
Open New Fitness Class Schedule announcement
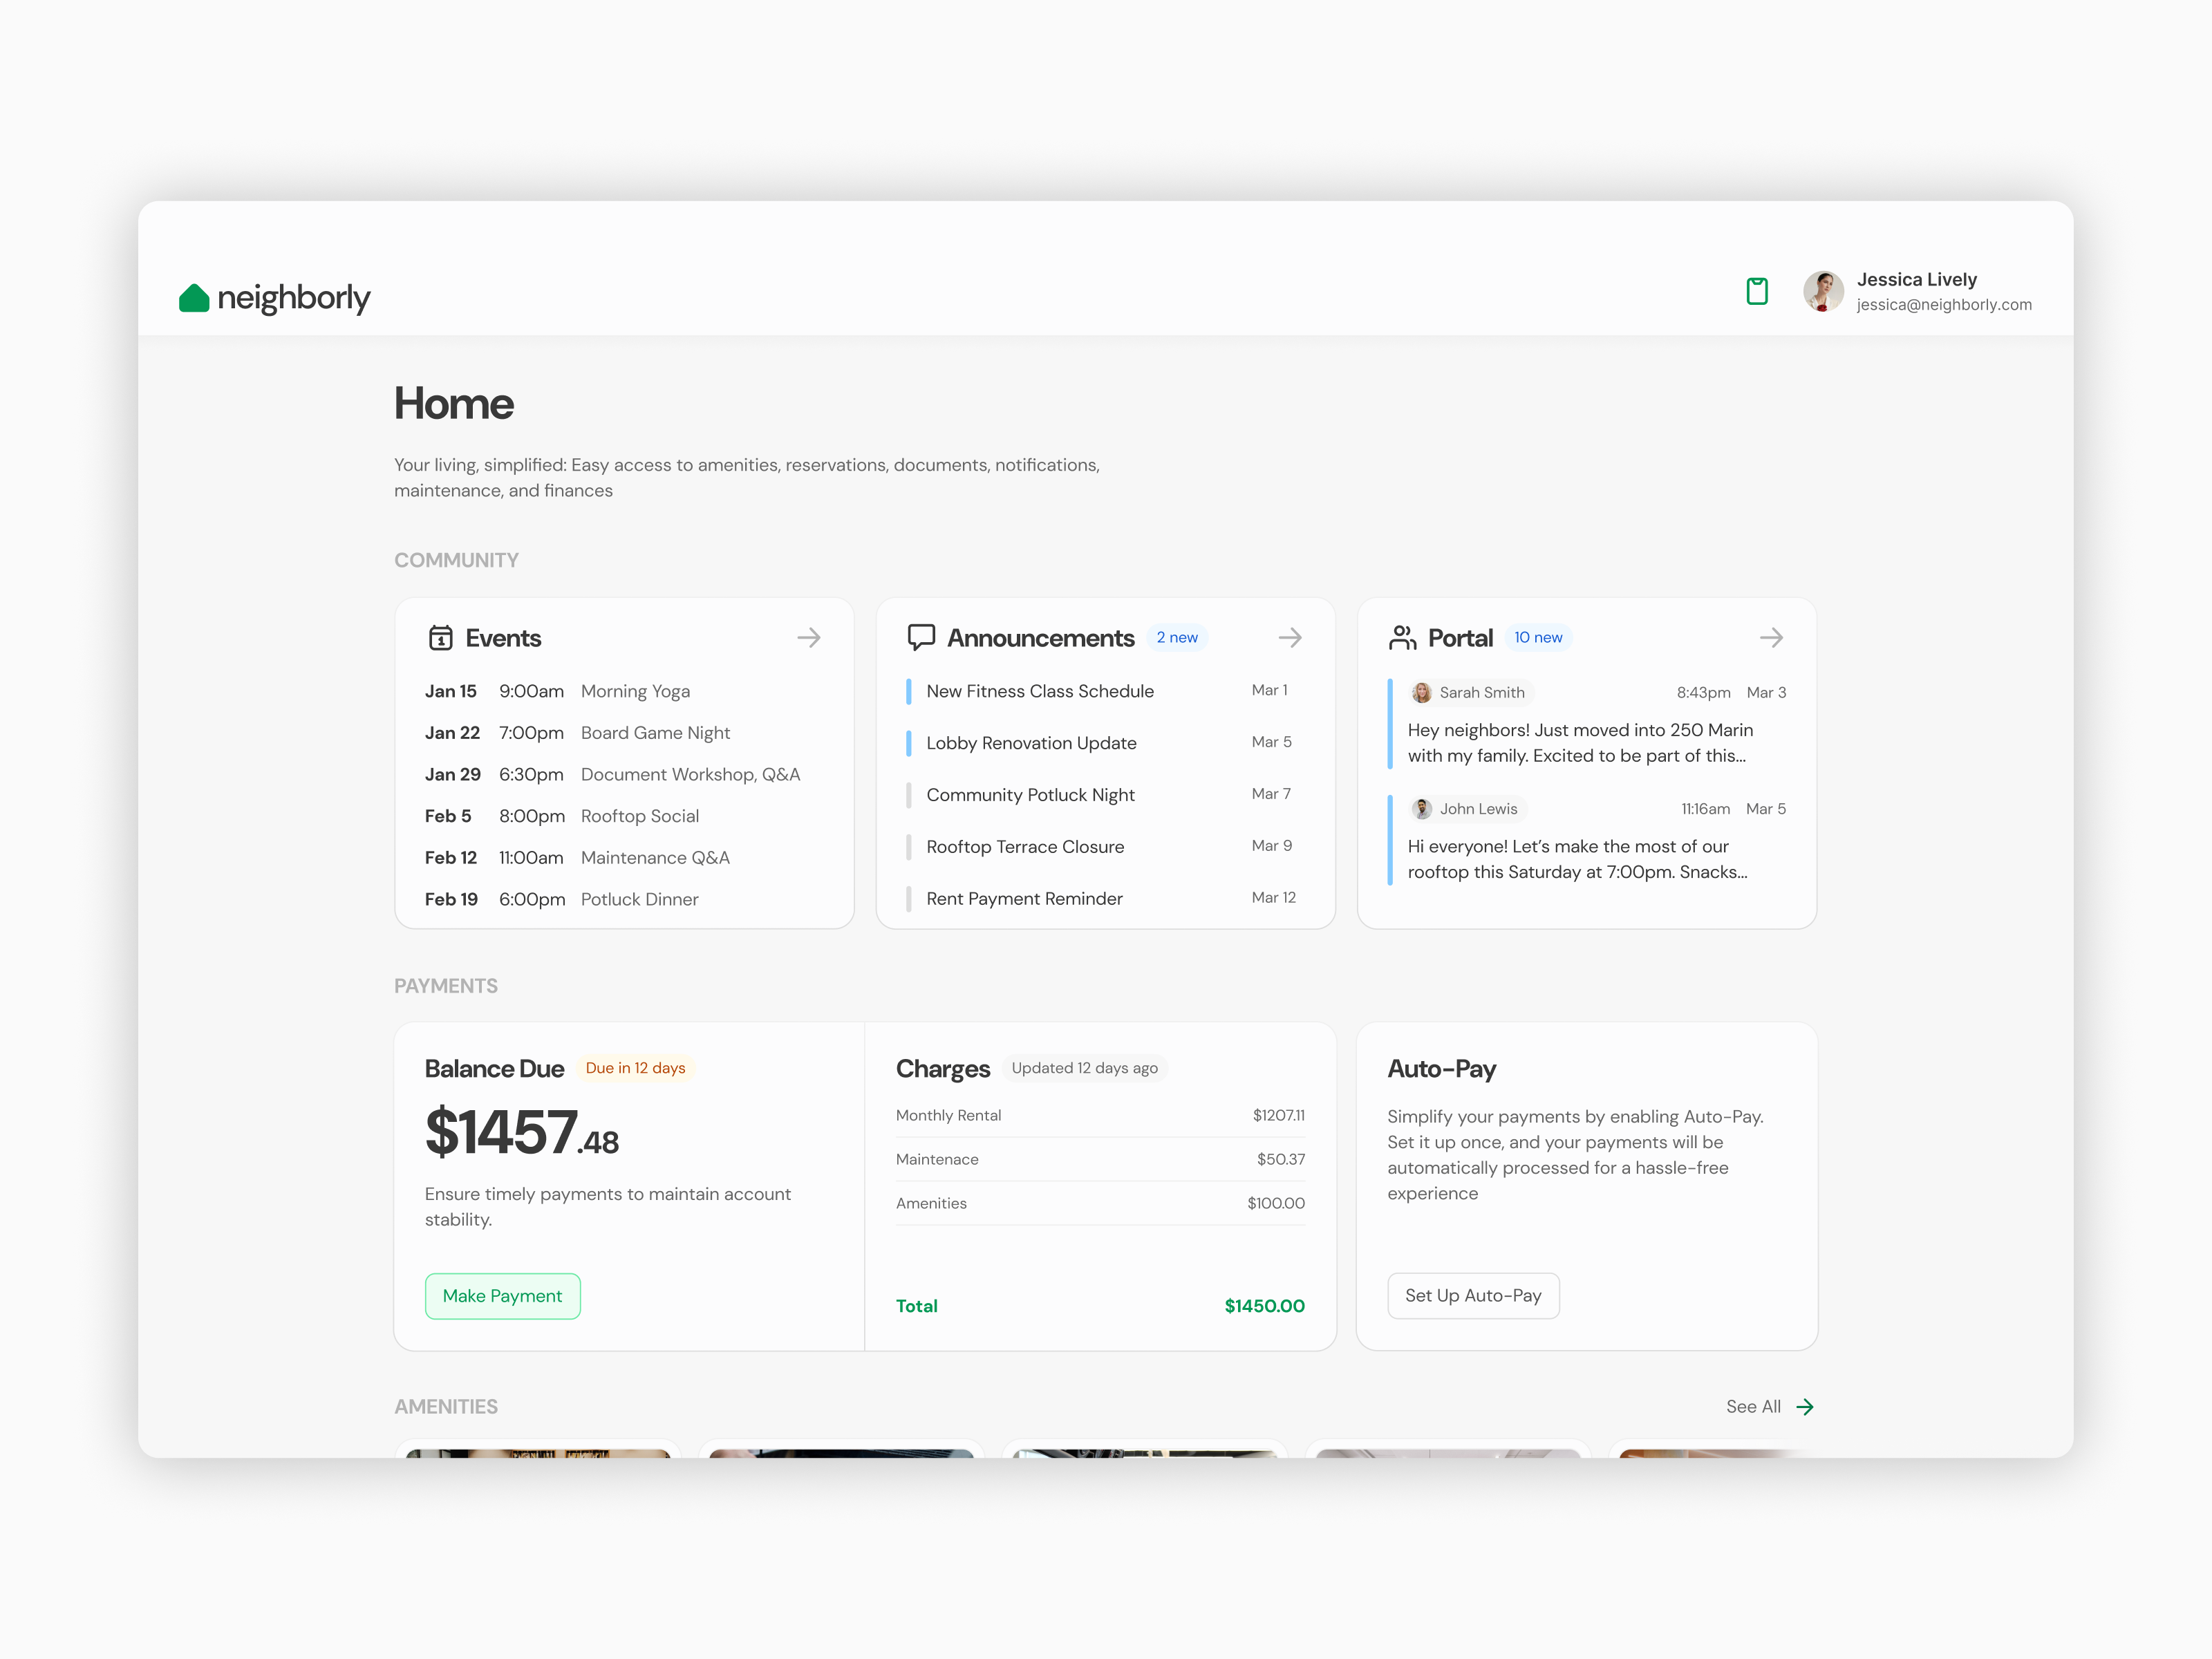1039,691
